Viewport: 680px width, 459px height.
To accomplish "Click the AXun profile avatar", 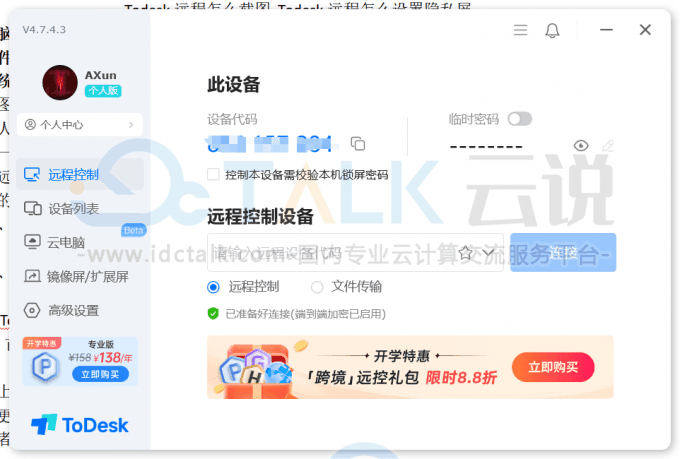I will coord(60,82).
